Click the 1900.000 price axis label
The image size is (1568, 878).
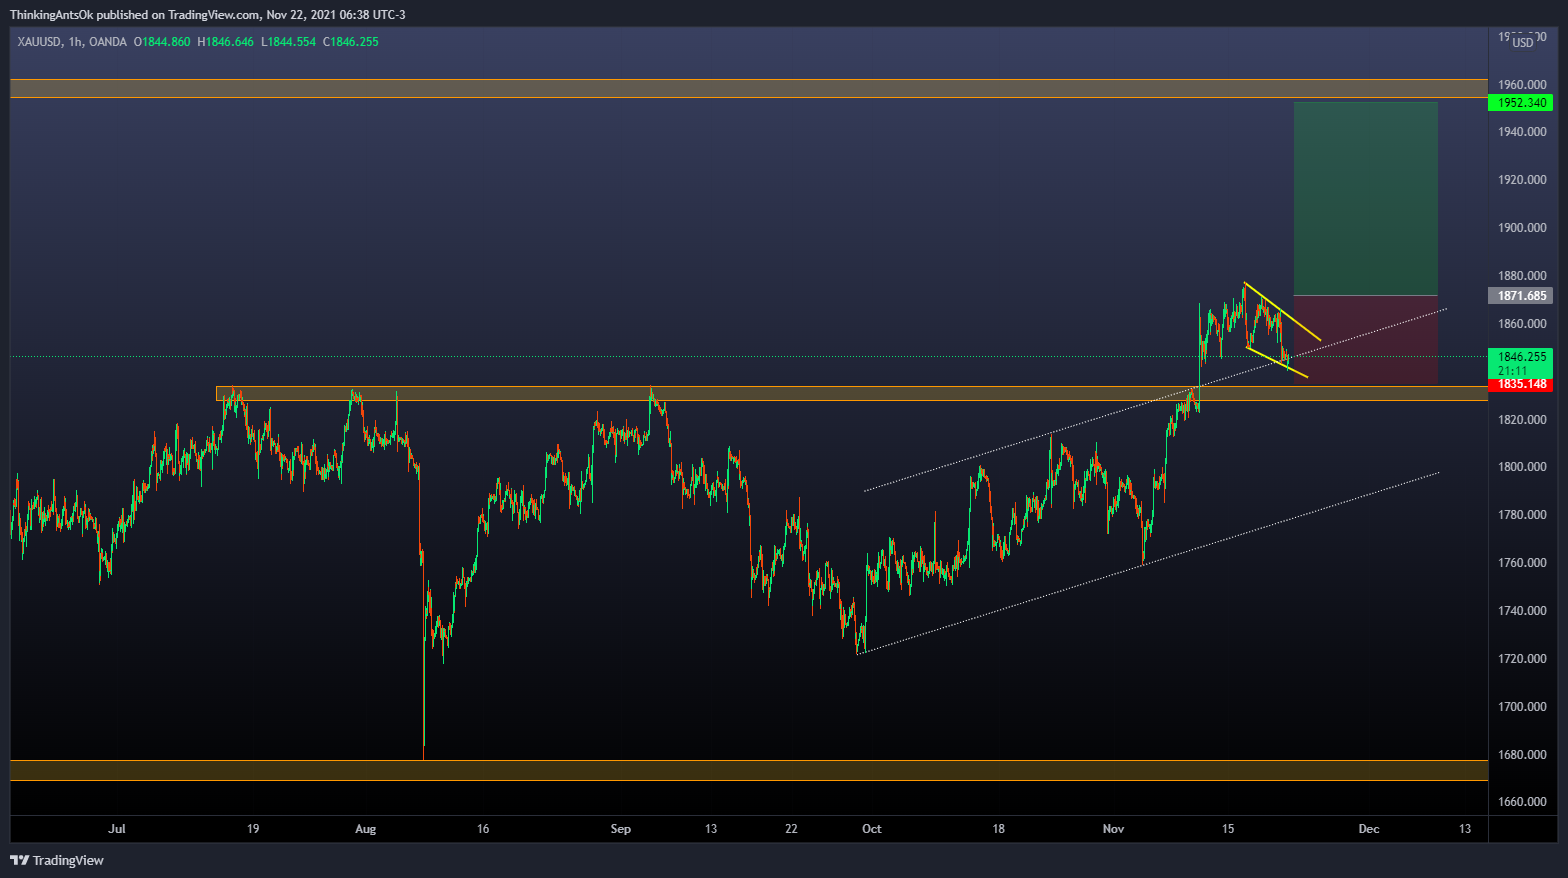pos(1522,228)
